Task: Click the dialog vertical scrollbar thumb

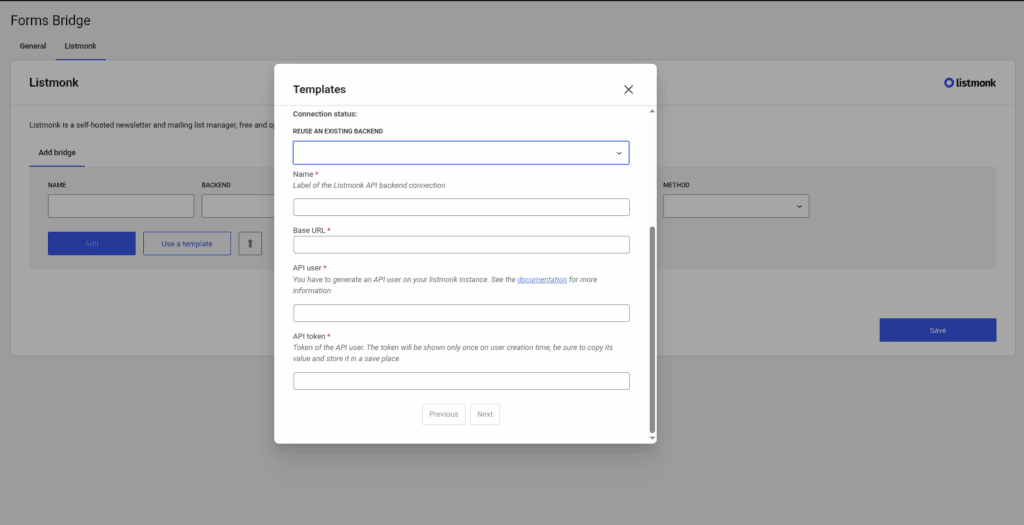Action: pyautogui.click(x=652, y=329)
